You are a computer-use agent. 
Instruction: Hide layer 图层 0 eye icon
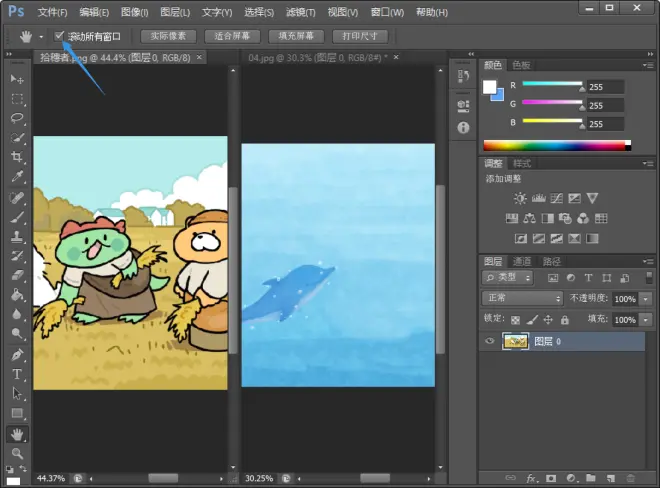tap(490, 341)
